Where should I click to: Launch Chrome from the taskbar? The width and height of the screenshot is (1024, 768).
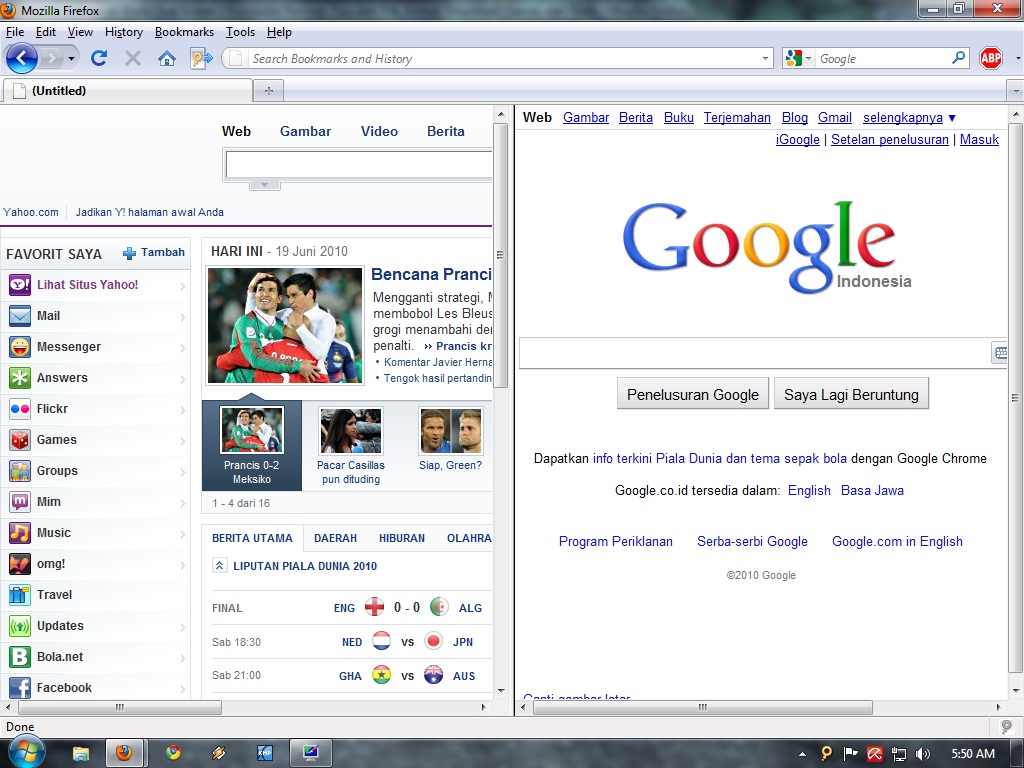(x=172, y=753)
